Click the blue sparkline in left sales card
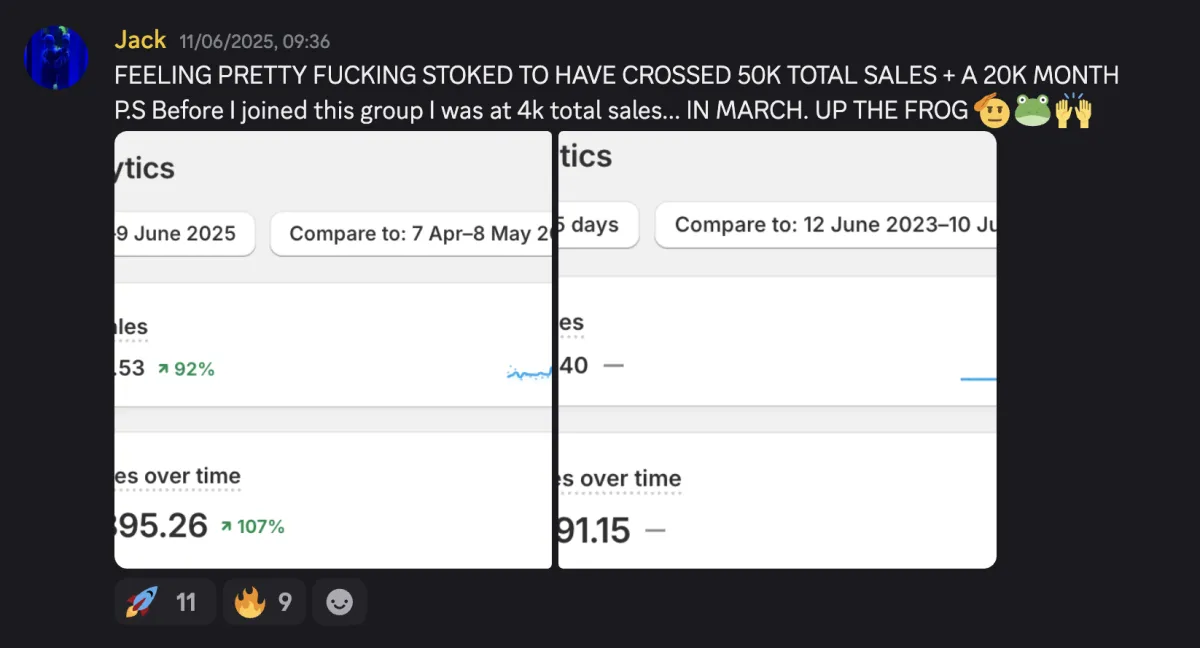 (529, 374)
